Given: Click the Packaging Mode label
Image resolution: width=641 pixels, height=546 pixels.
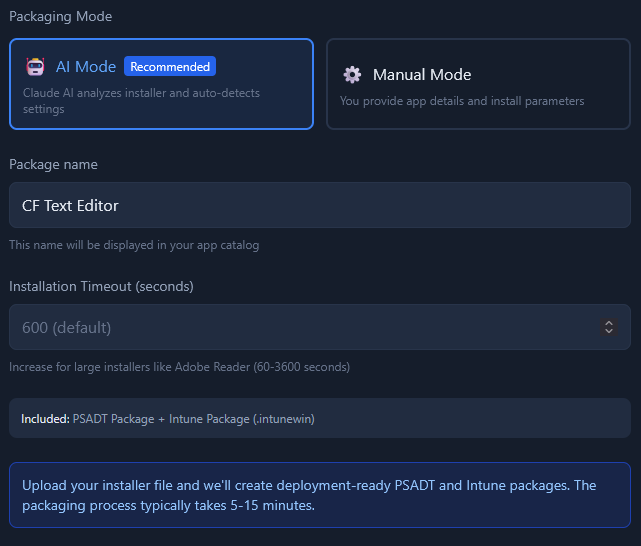Looking at the screenshot, I should tap(61, 16).
